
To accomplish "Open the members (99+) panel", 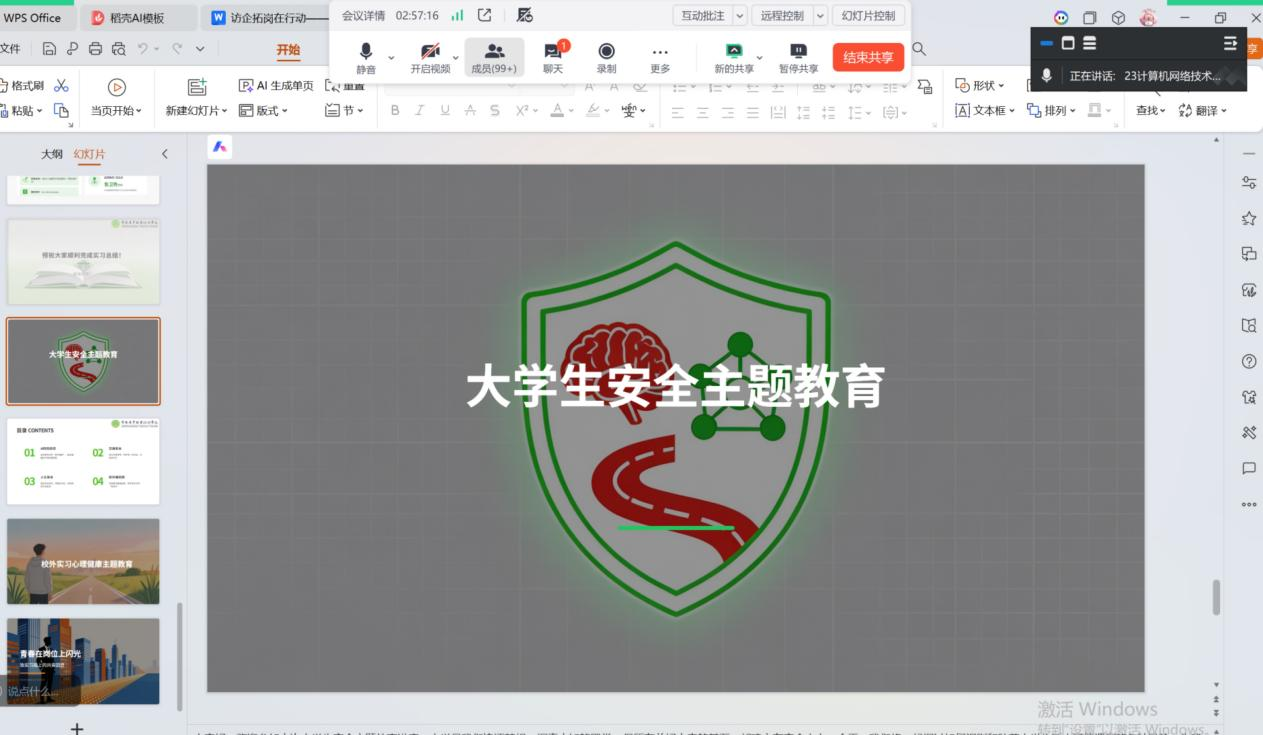I will 494,58.
